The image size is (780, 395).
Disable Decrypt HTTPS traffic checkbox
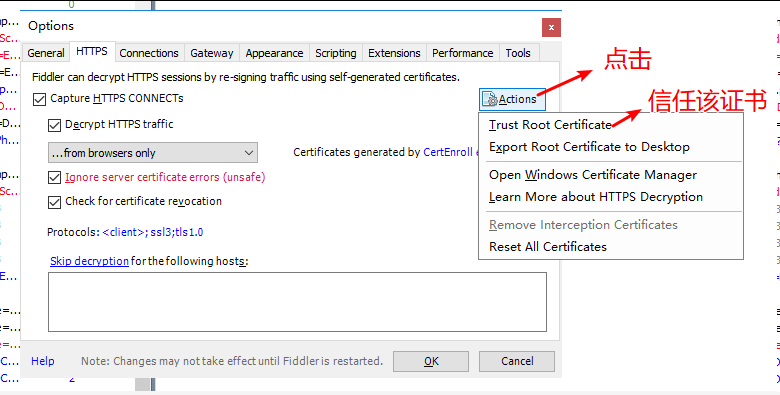coord(54,125)
